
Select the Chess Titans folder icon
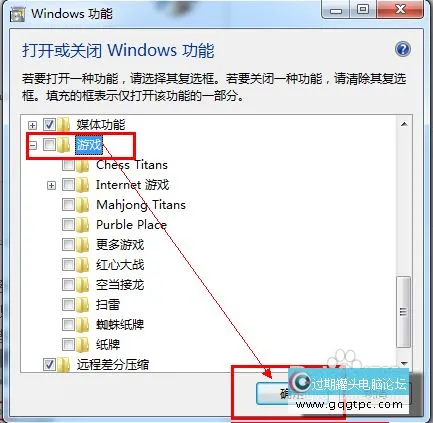(82, 165)
